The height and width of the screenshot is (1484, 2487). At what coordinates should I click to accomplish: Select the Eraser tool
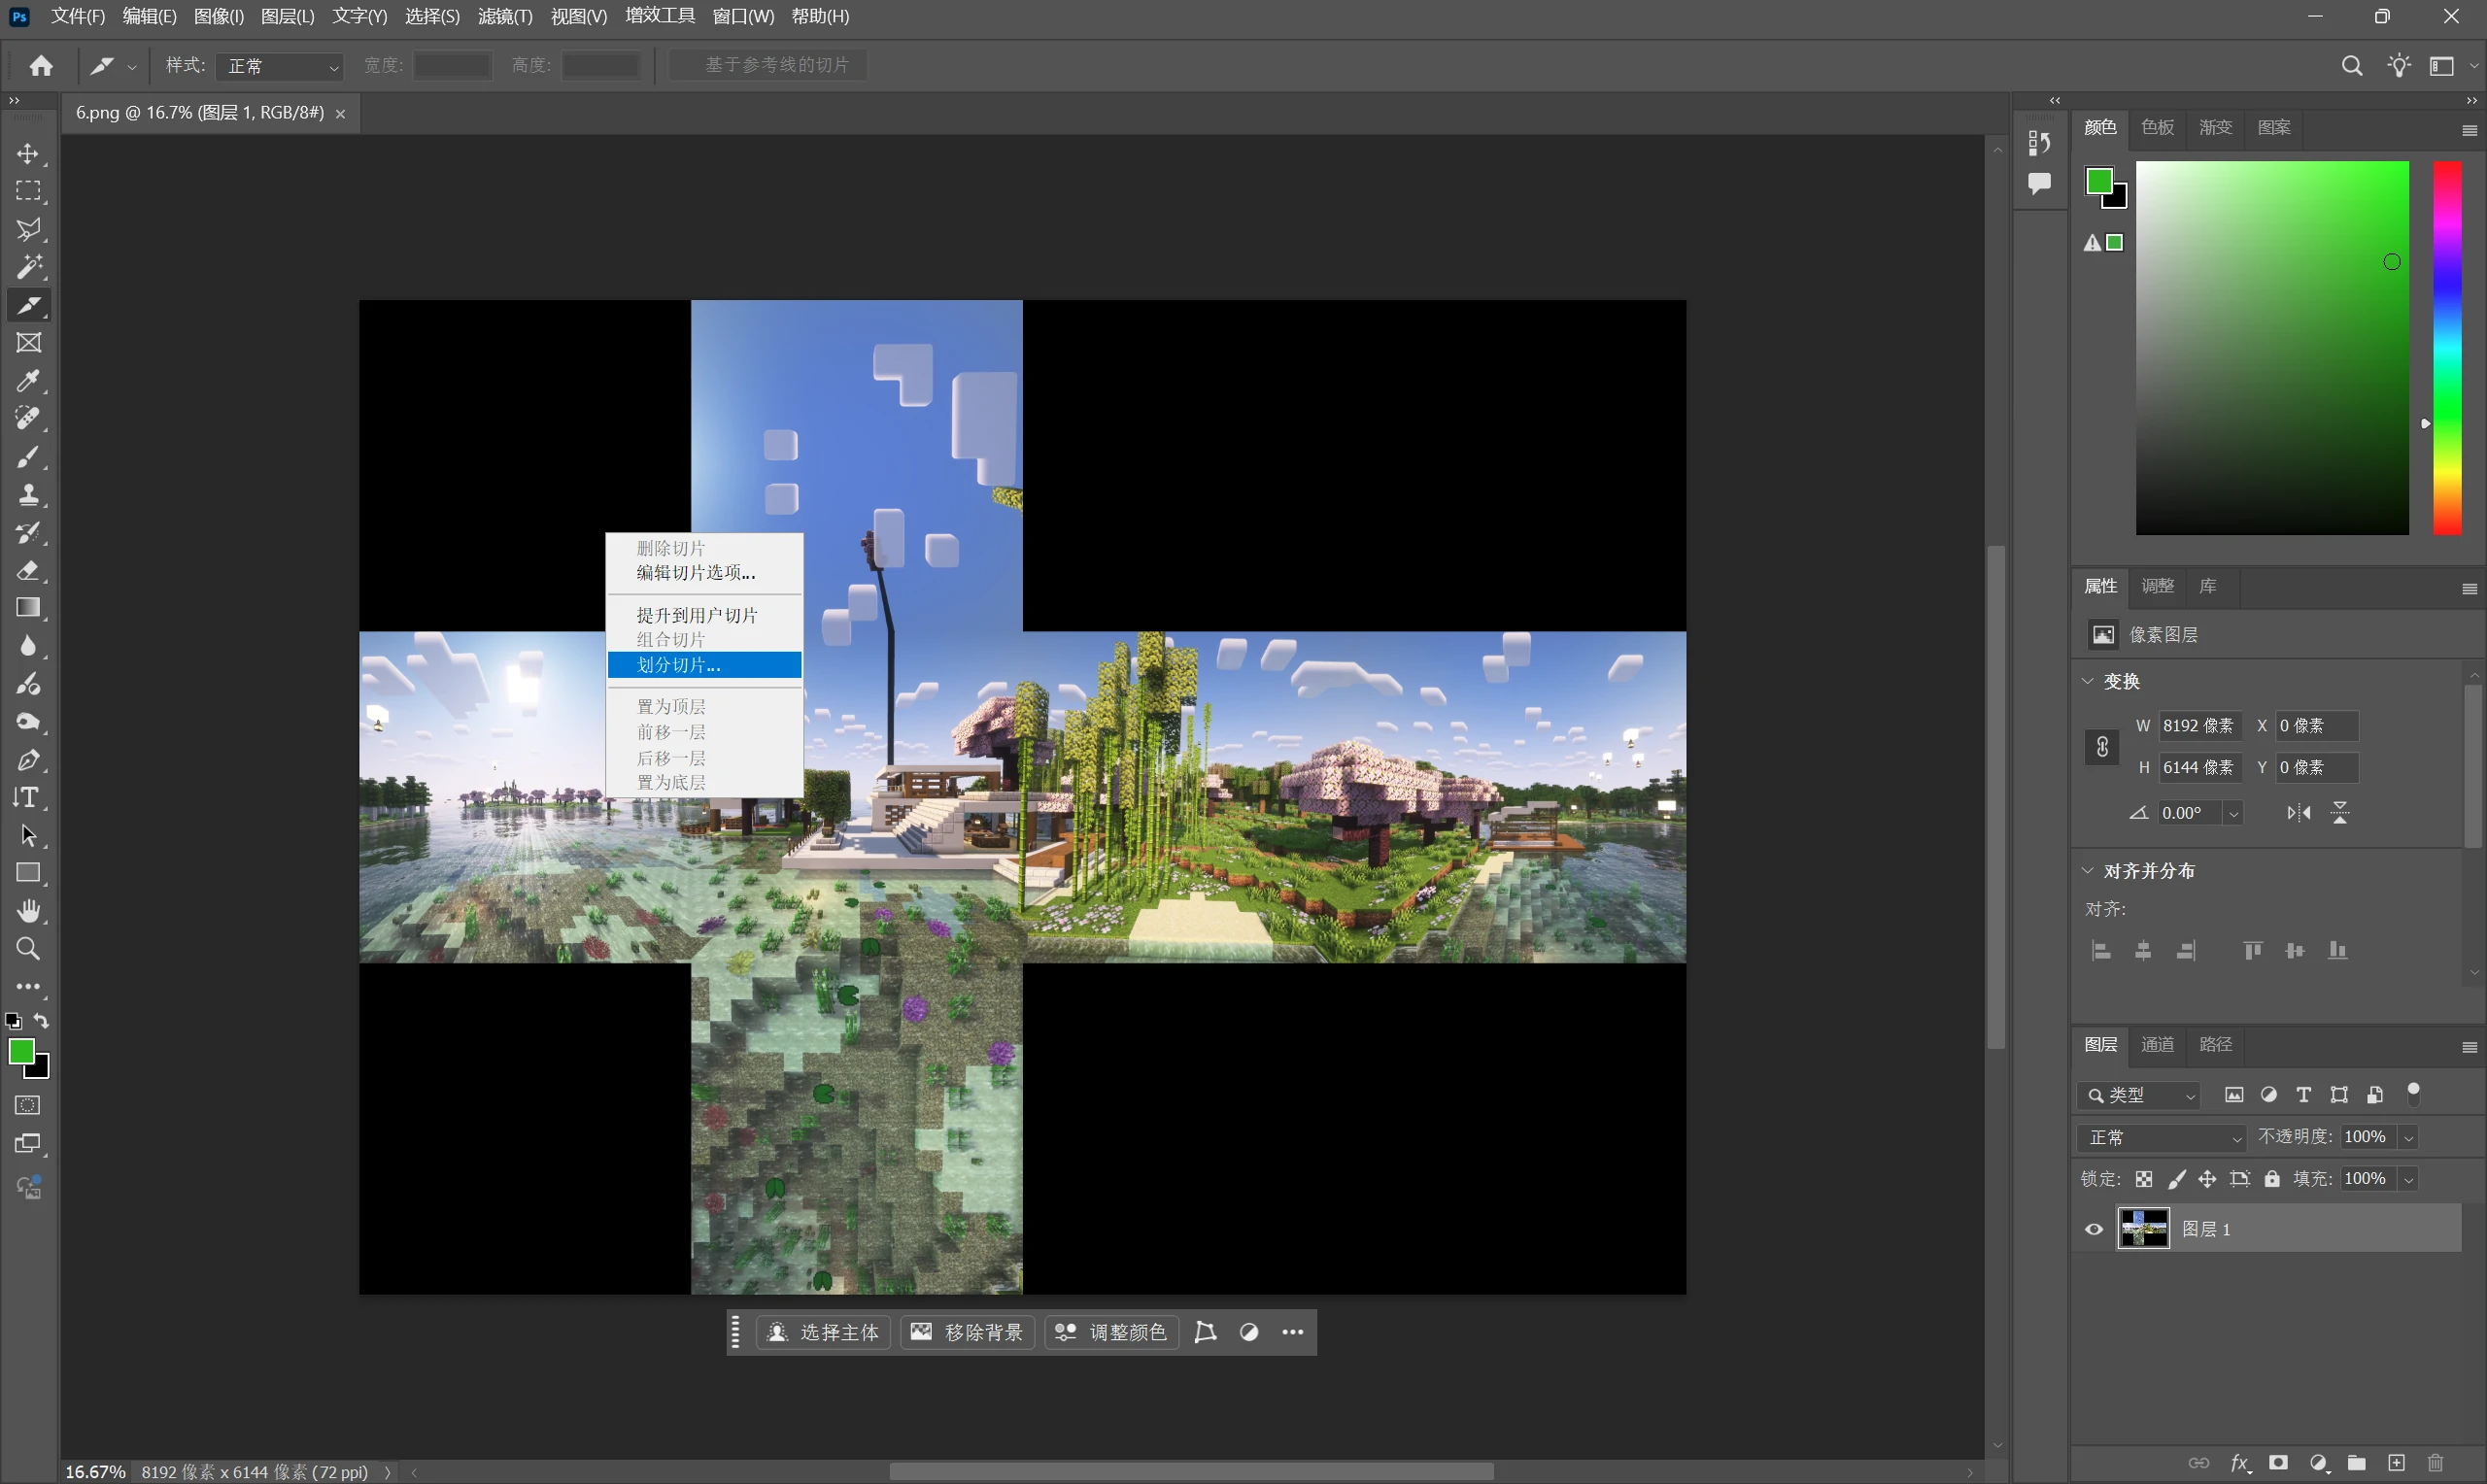pyautogui.click(x=28, y=571)
